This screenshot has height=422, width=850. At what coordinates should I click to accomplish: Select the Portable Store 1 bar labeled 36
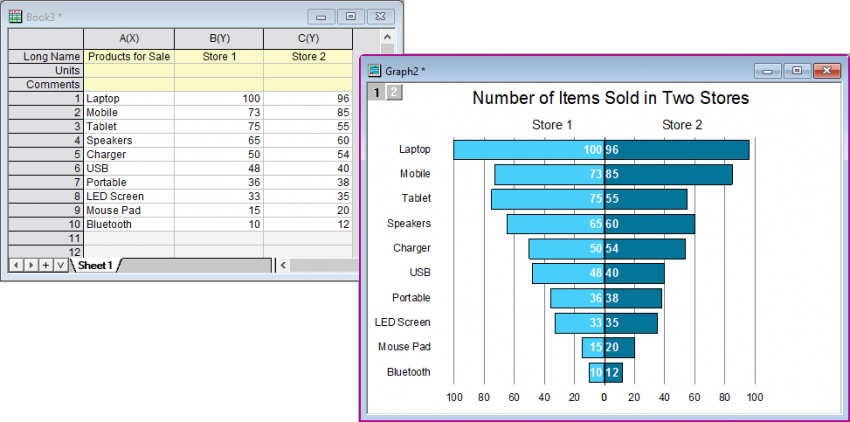pos(577,298)
